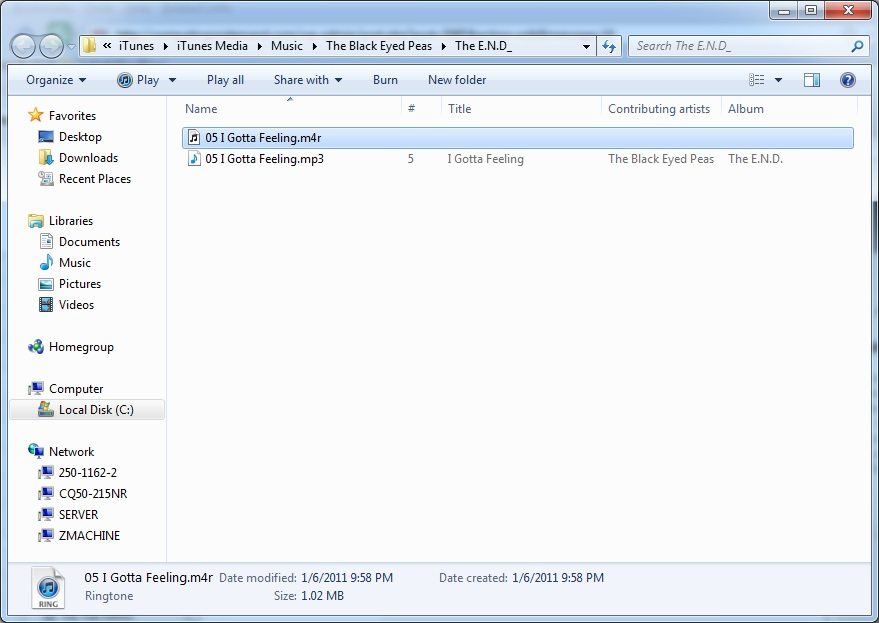Click the RING file thumbnail in details pane
This screenshot has width=879, height=623.
[x=48, y=588]
